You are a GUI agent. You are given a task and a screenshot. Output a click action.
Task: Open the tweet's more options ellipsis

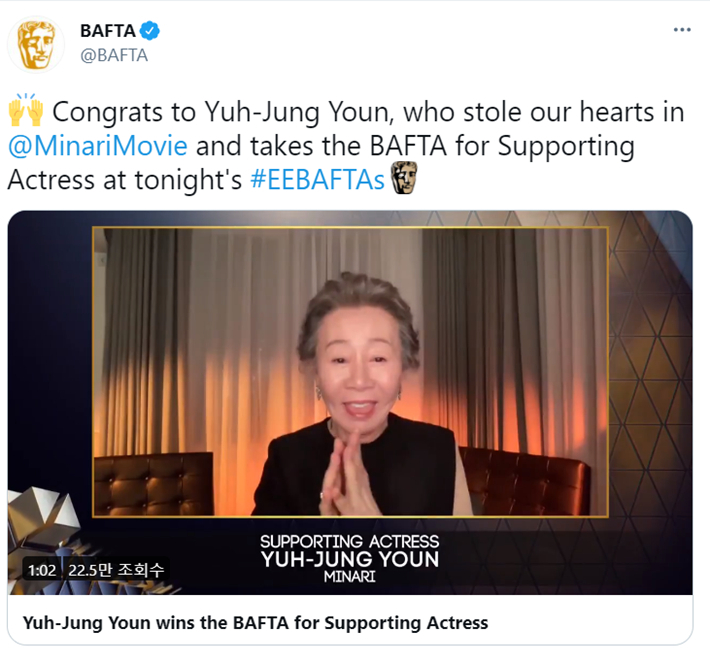pos(682,30)
